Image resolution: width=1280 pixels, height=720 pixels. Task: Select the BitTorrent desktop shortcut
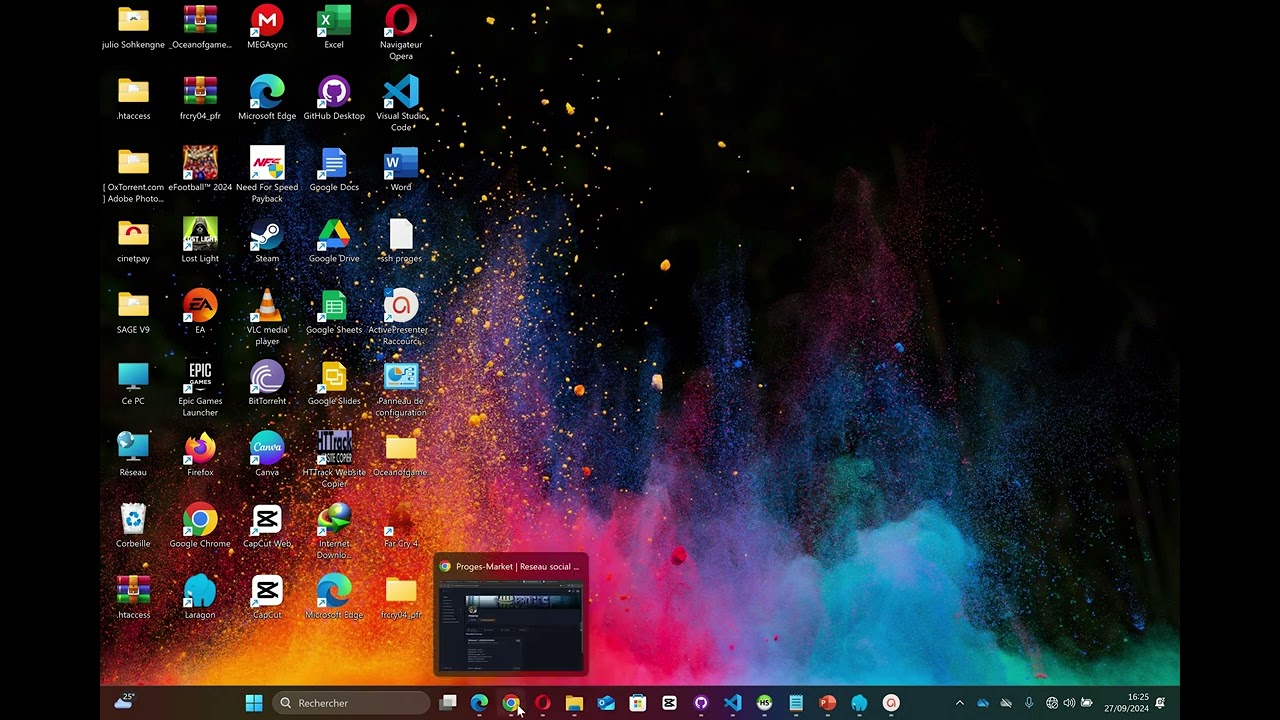pyautogui.click(x=267, y=383)
